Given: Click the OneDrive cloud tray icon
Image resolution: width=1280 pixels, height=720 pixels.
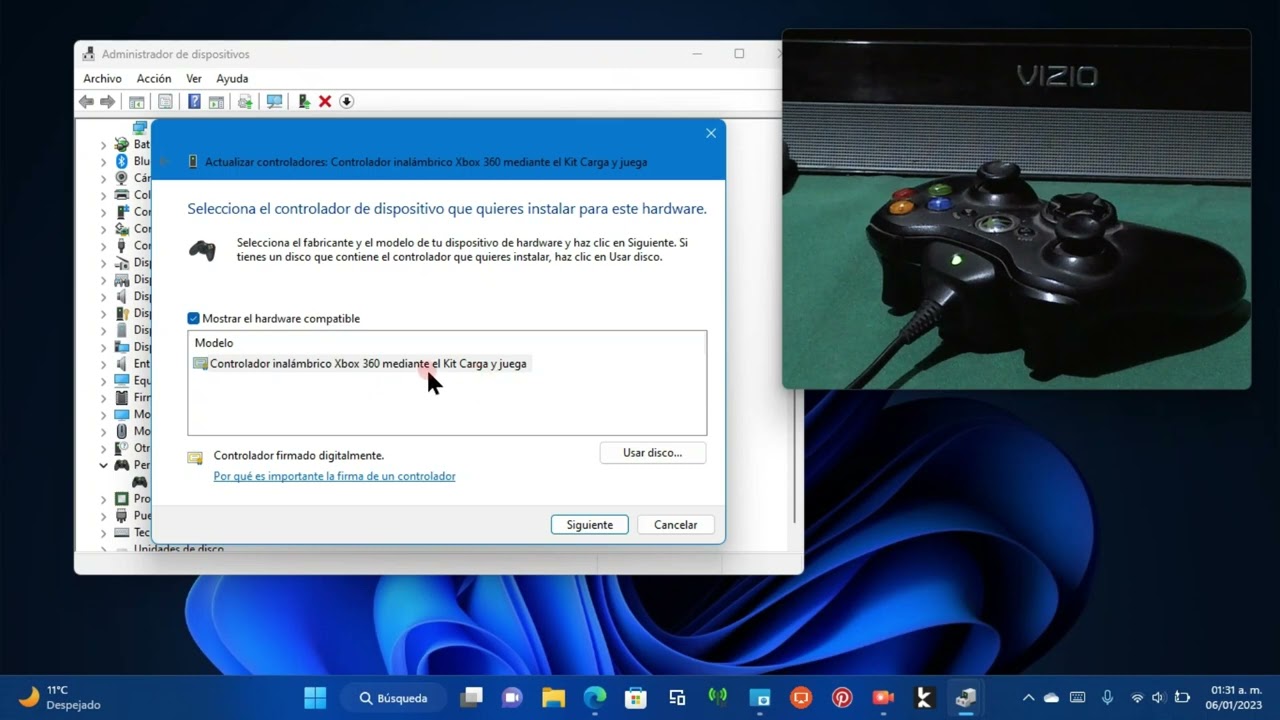Looking at the screenshot, I should coord(1051,698).
